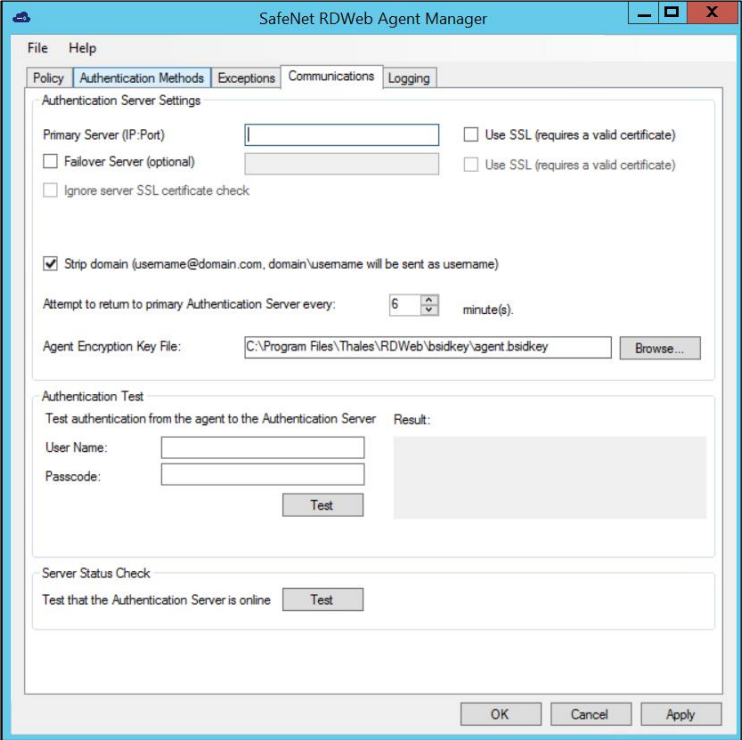Maximize the Agent Manager window
The width and height of the screenshot is (742, 740).
672,13
